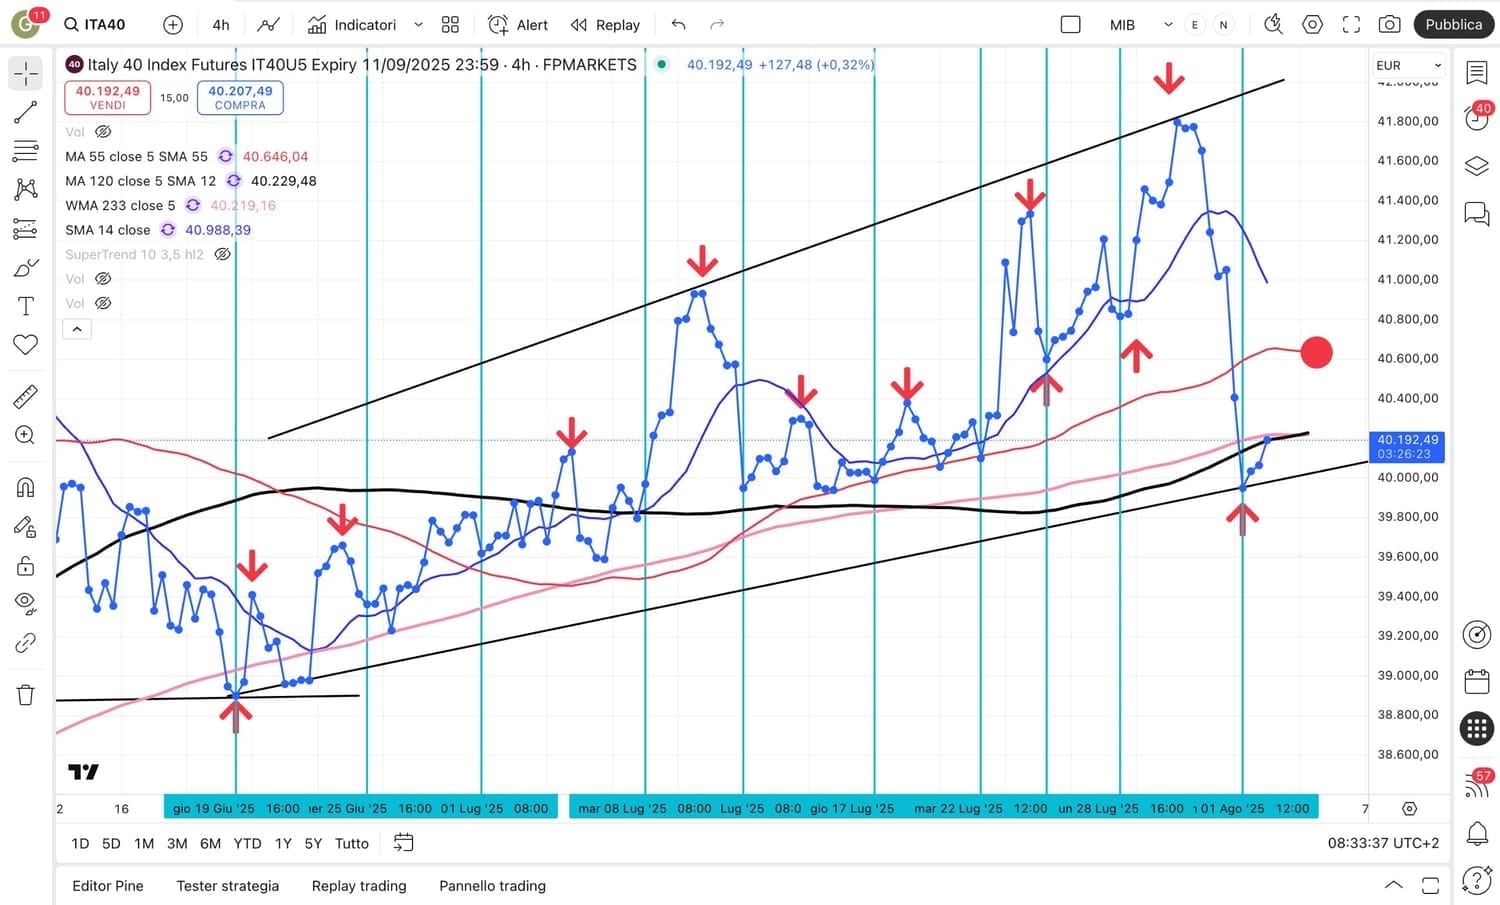This screenshot has height=905, width=1500.
Task: Select the zoom-in magnifier tool
Action: coord(26,435)
